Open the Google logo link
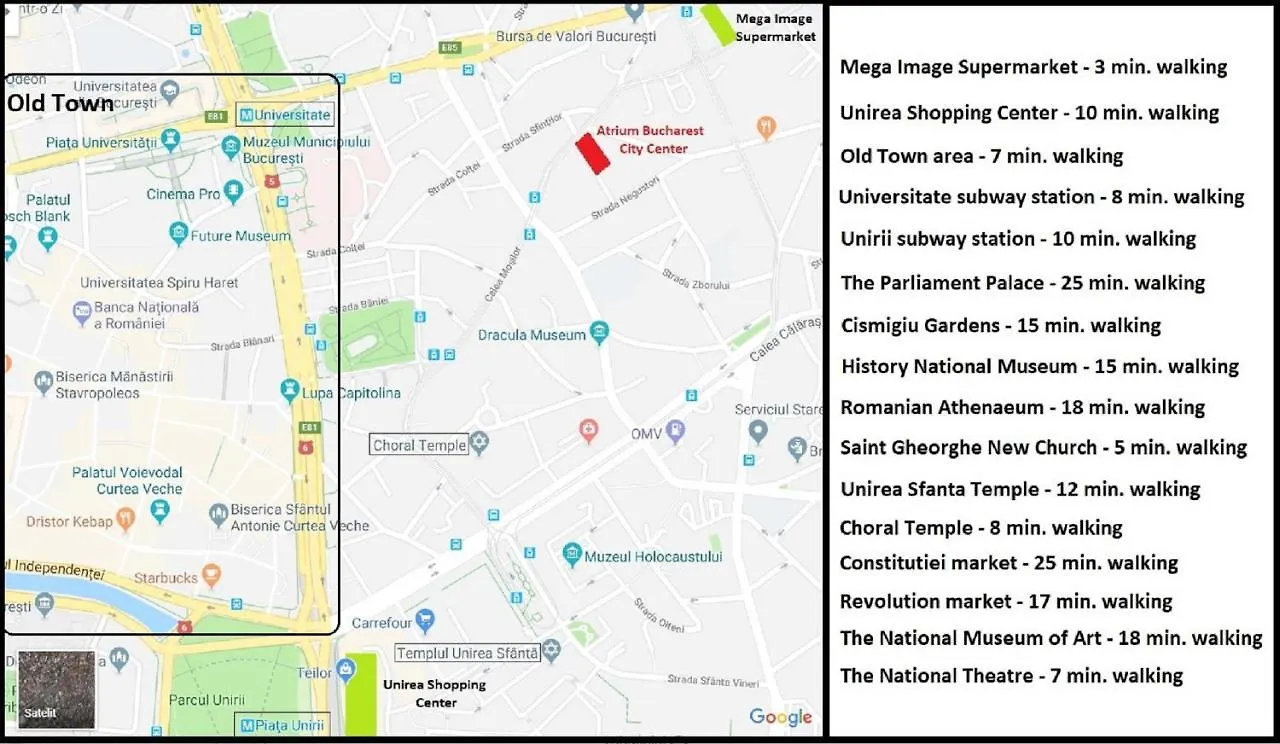The width and height of the screenshot is (1280, 744). click(x=781, y=717)
